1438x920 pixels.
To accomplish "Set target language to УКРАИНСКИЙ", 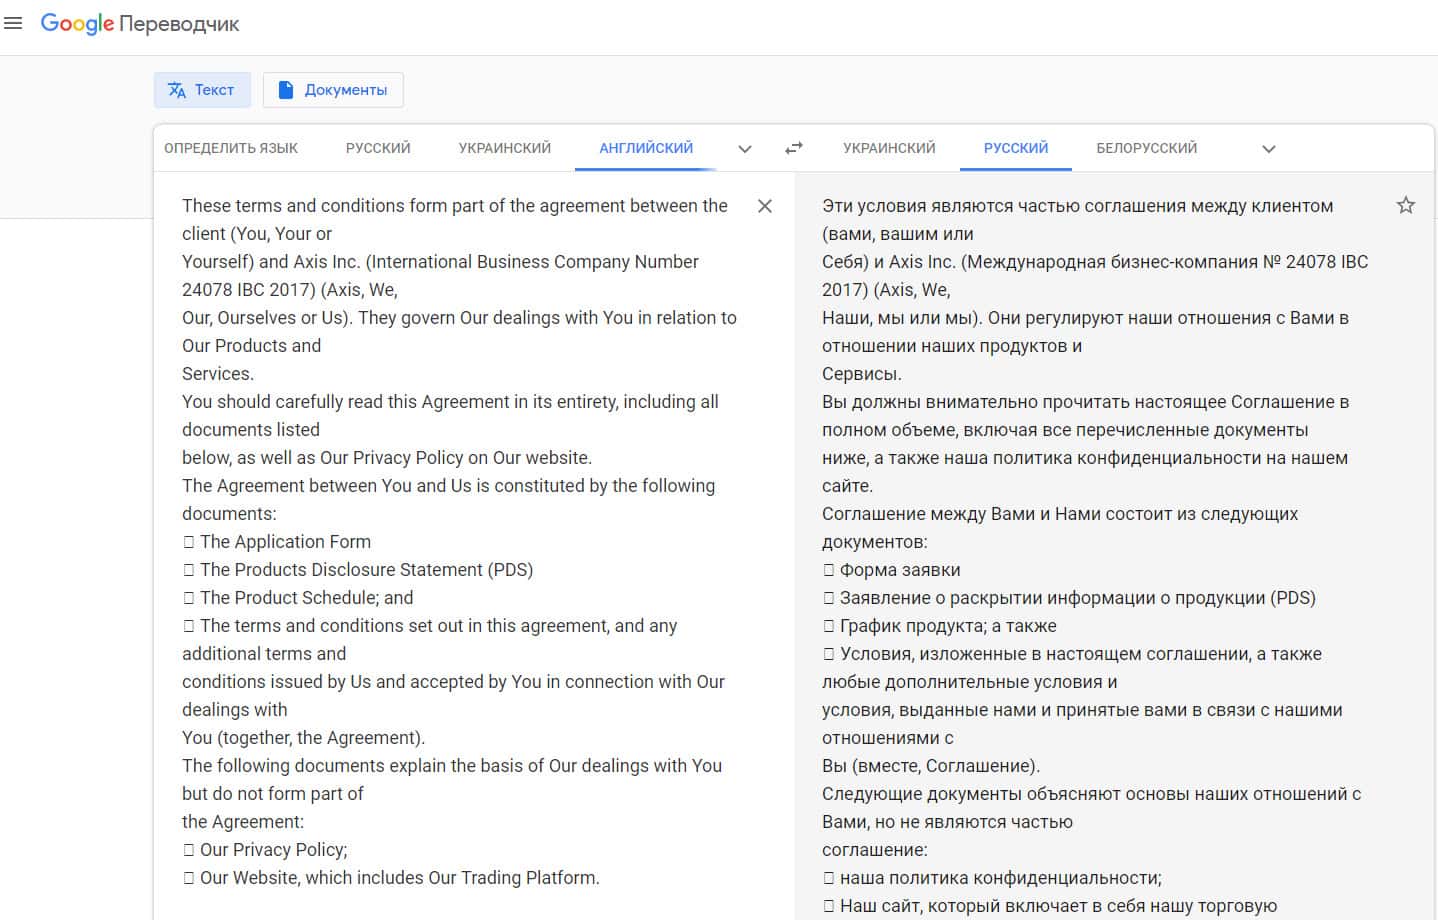I will (x=889, y=148).
